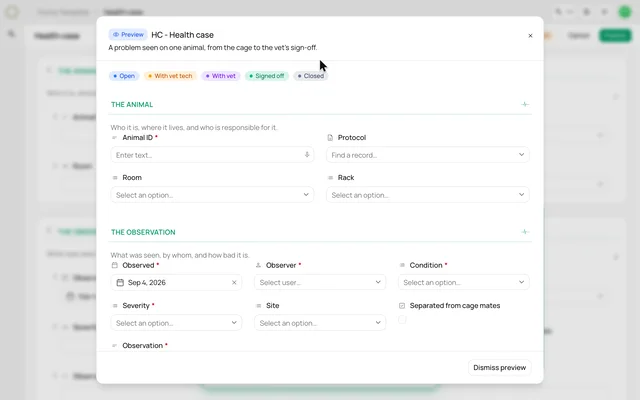This screenshot has width=640, height=400.
Task: Open the Condition dropdown
Action: coord(463,282)
